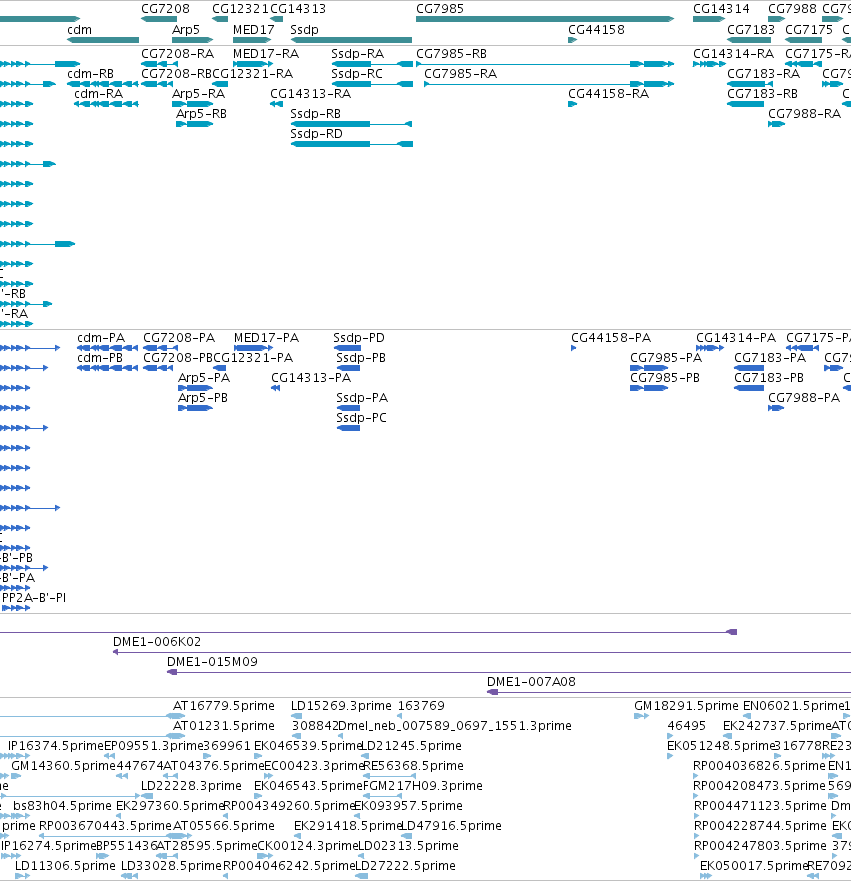The height and width of the screenshot is (881, 851).
Task: Select the CG44158 gene label
Action: click(x=596, y=30)
